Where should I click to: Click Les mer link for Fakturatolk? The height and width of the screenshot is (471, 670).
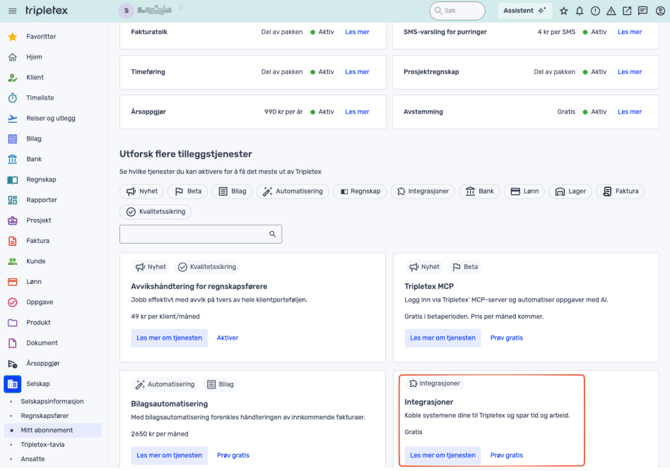[357, 32]
